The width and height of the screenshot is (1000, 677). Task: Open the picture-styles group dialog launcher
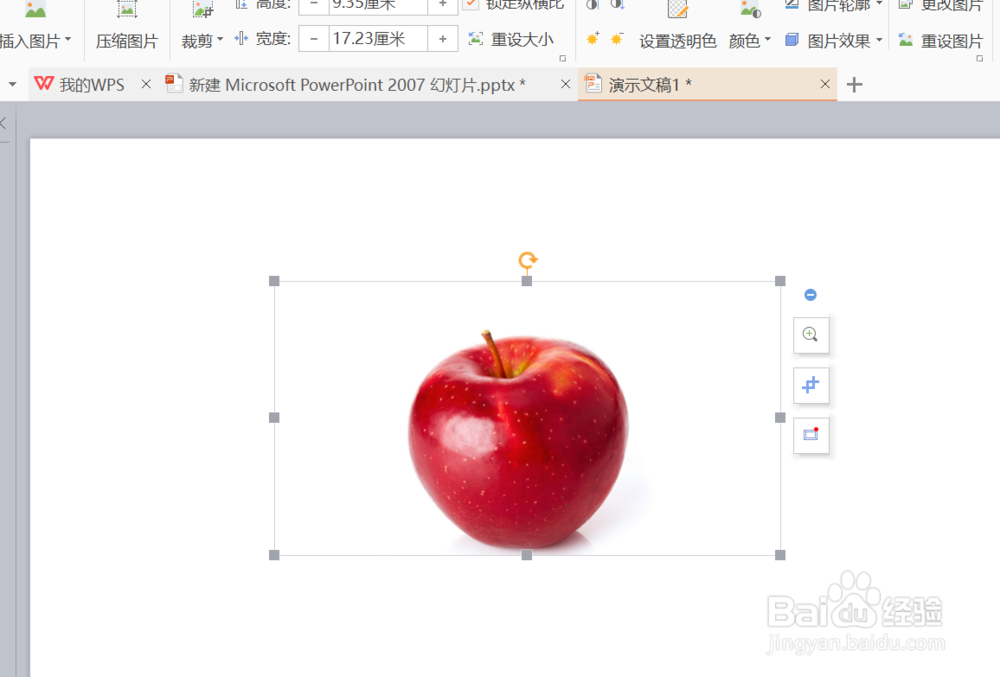(x=980, y=58)
